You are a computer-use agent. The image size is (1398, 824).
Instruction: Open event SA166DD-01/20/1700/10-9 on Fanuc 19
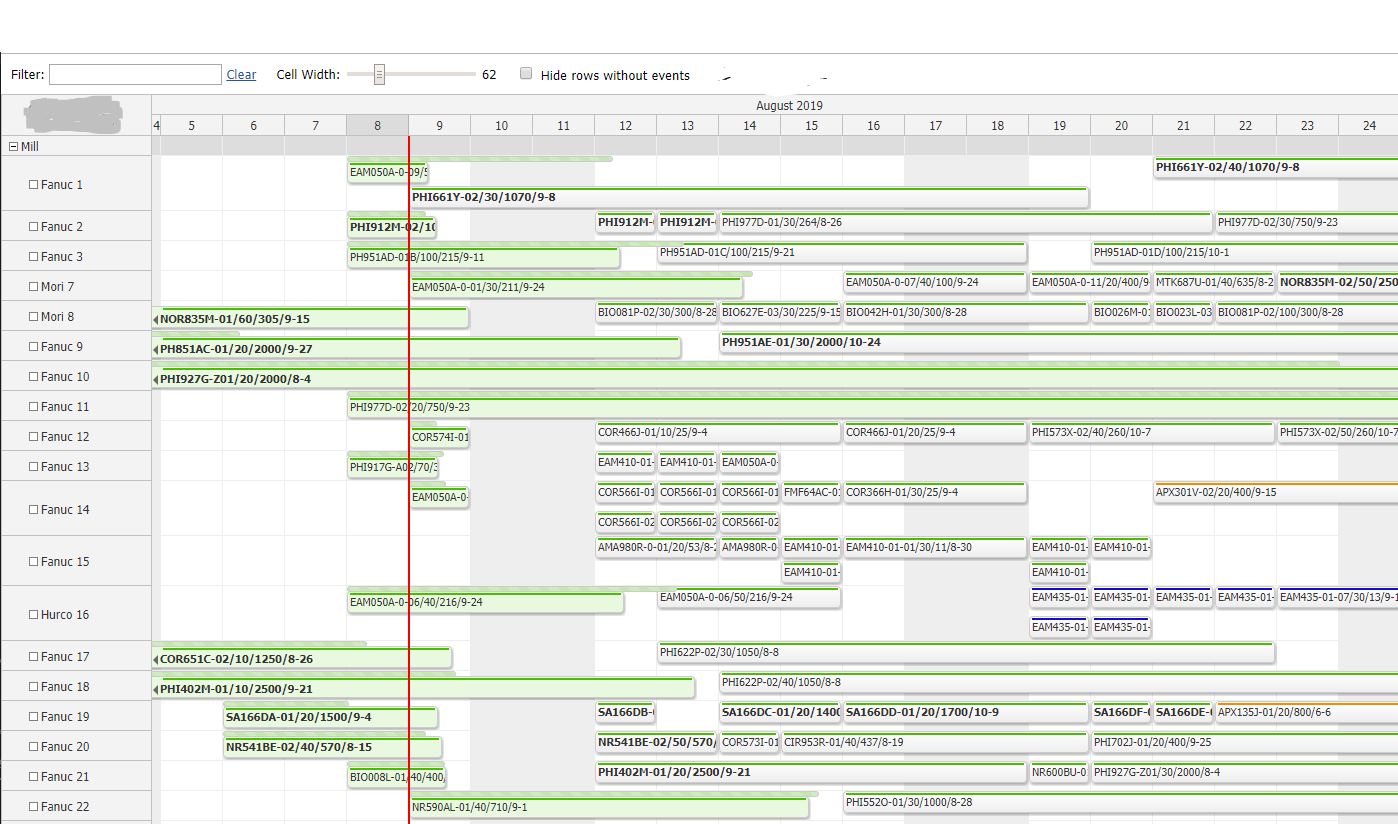click(966, 713)
